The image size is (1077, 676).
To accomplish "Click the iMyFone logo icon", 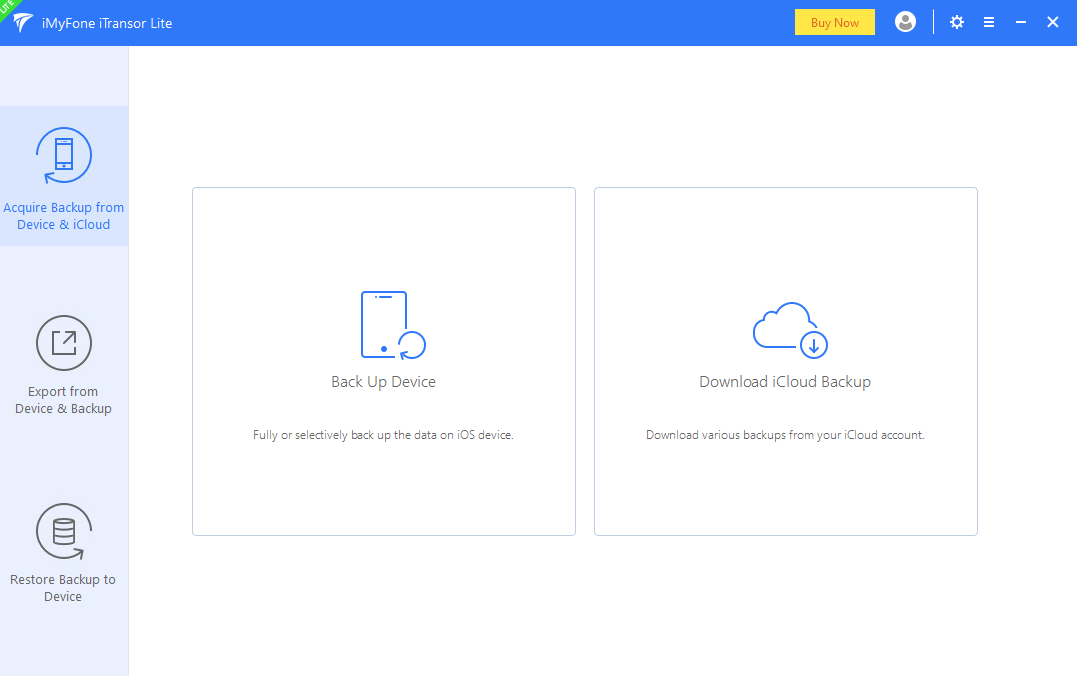I will tap(22, 22).
